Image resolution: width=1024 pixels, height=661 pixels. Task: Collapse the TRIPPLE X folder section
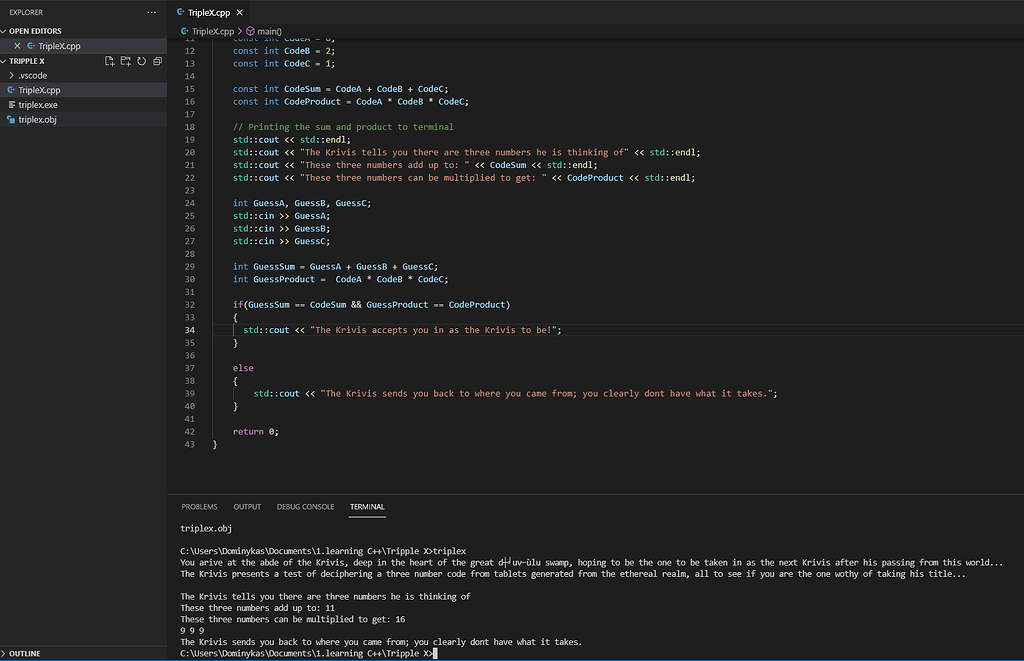[28, 61]
